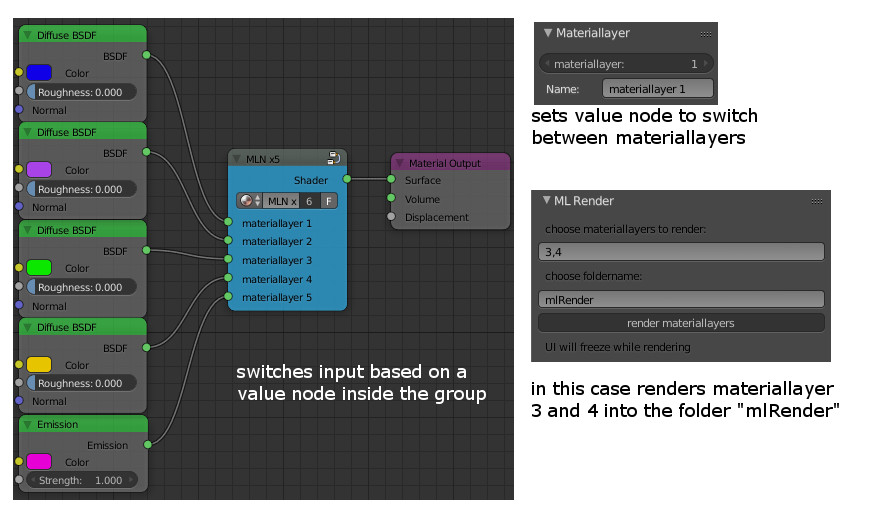Select the Material Output node header
889x515 pixels.
451,163
